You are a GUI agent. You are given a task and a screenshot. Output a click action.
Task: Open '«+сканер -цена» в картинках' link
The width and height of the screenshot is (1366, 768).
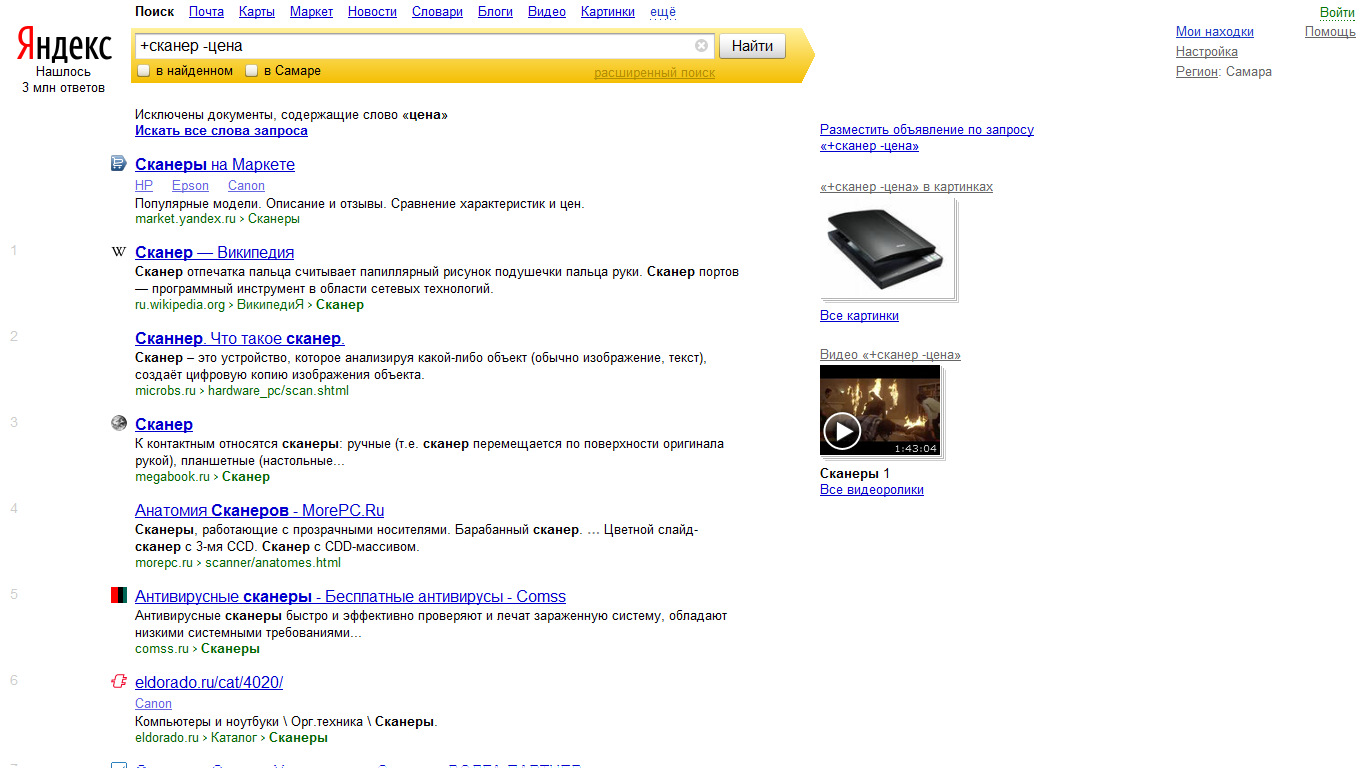[906, 187]
